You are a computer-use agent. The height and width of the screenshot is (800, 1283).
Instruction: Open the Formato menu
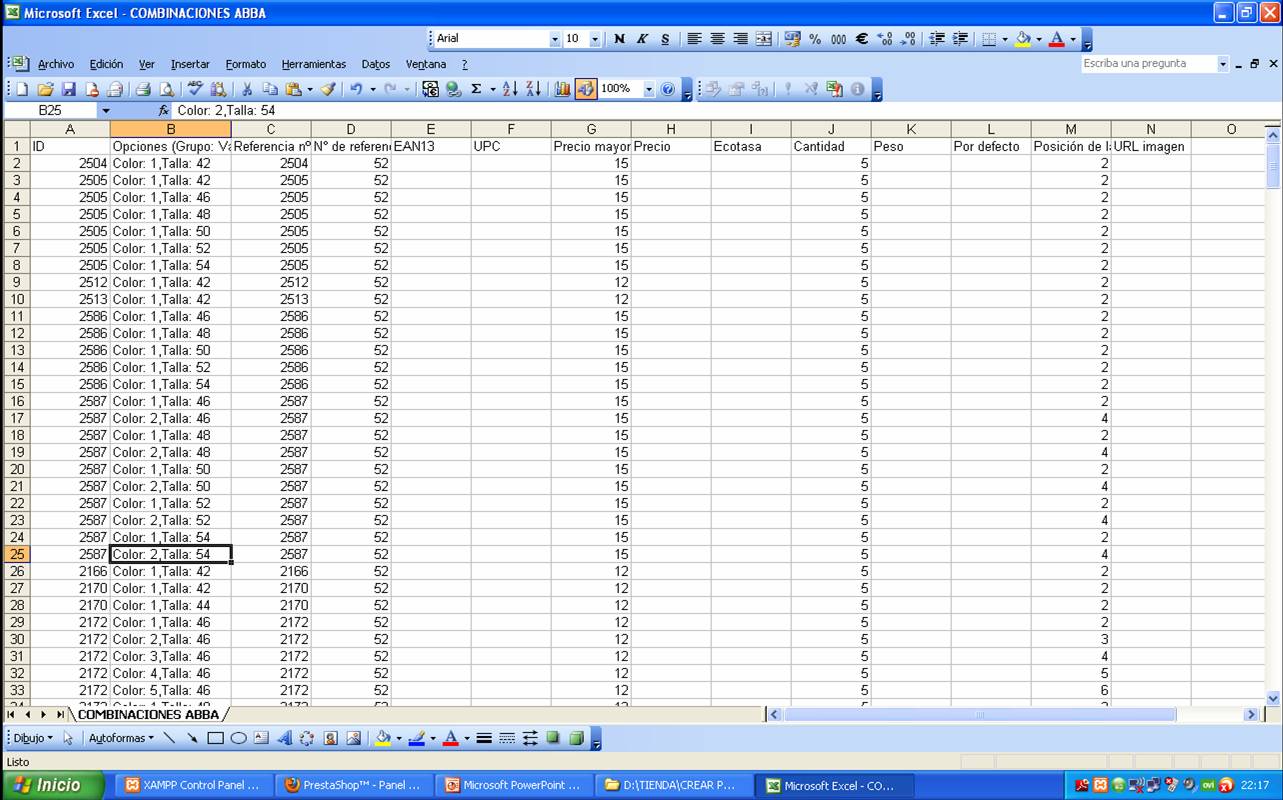click(x=246, y=64)
